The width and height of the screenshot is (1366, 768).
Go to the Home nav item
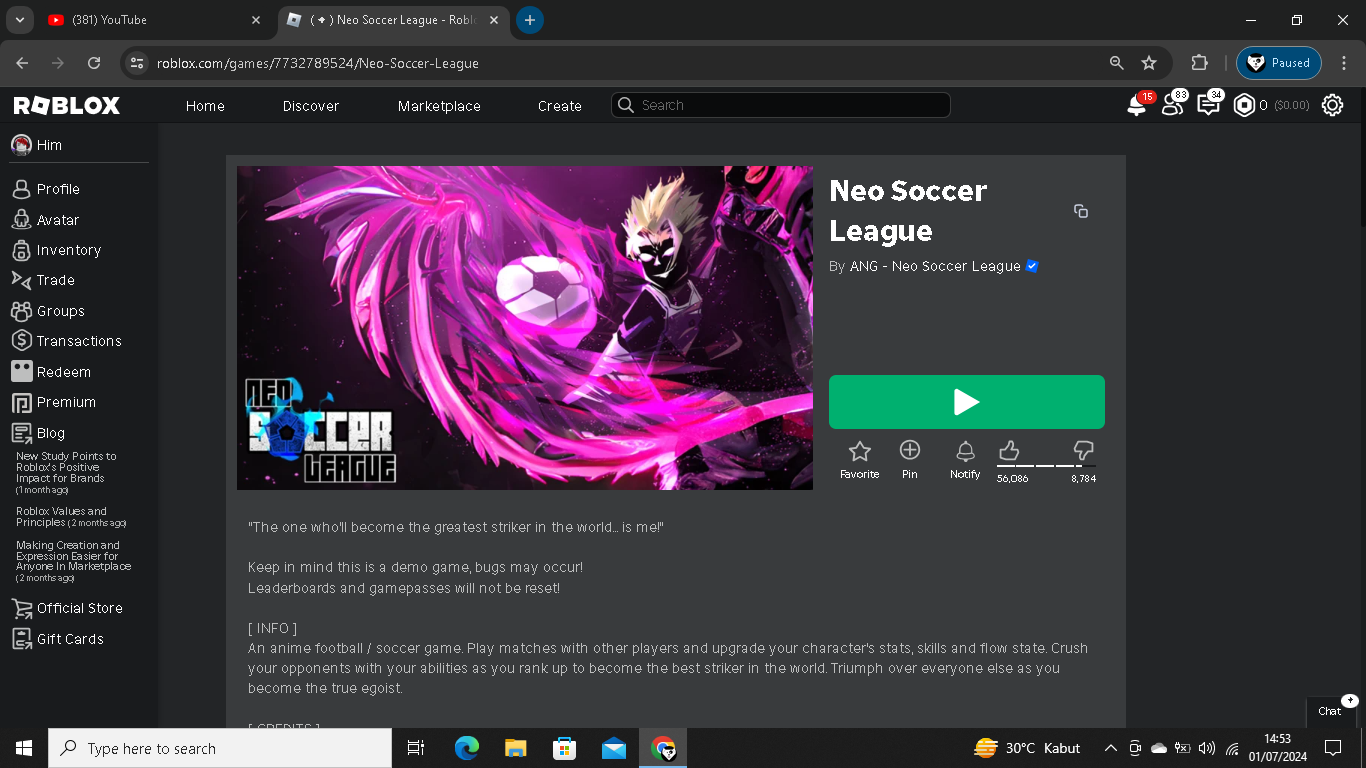click(x=205, y=106)
